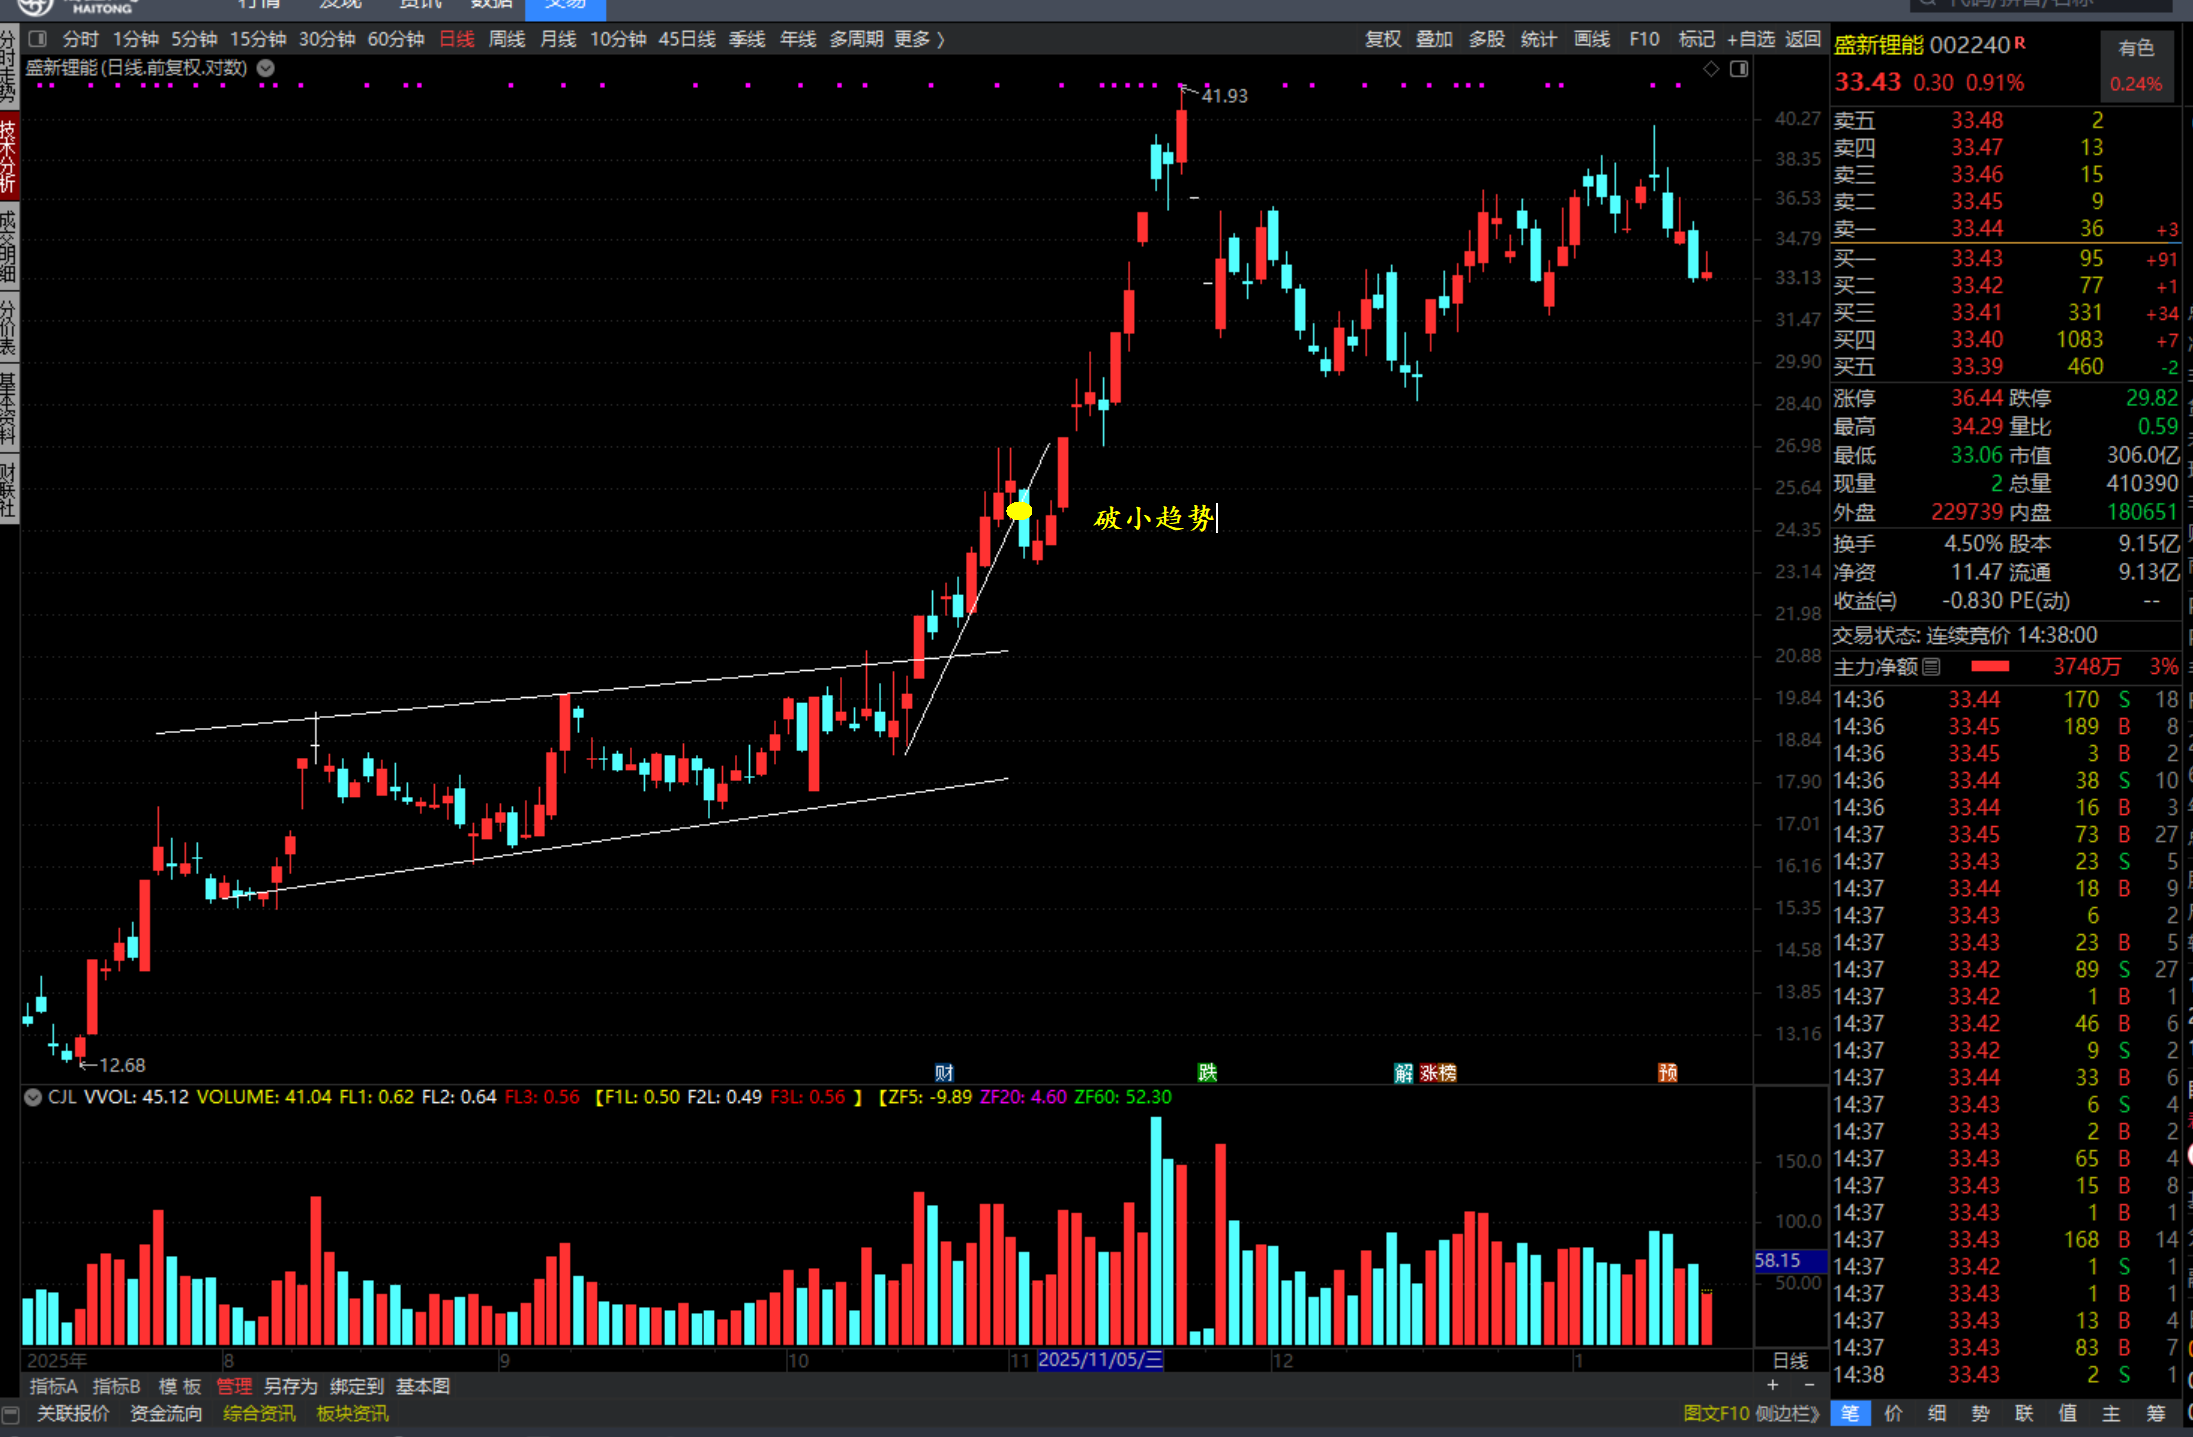Expand CJL indicator dropdown arrow

[33, 1097]
